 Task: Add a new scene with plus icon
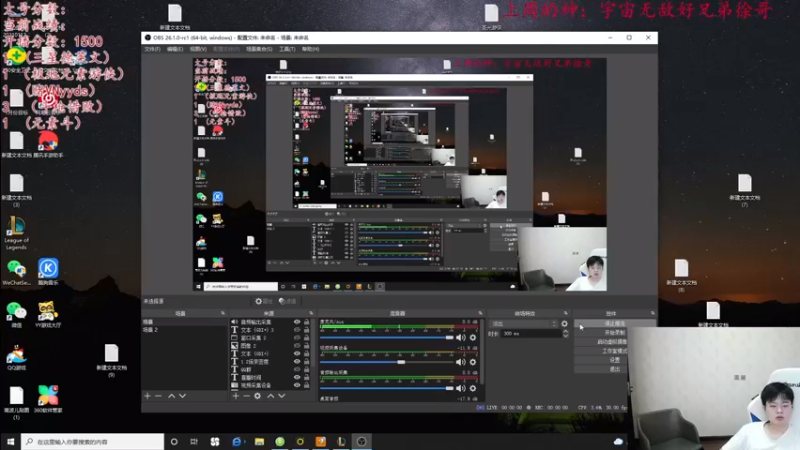pyautogui.click(x=147, y=396)
